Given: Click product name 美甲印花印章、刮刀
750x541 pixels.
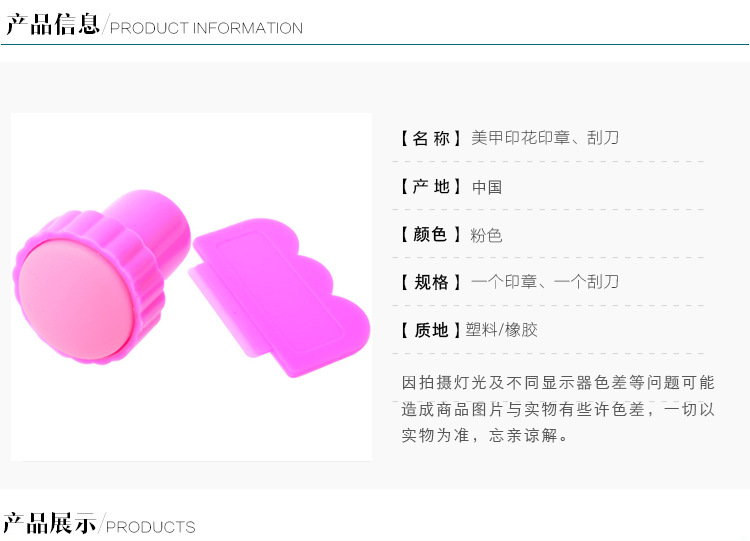Looking at the screenshot, I should [545, 138].
